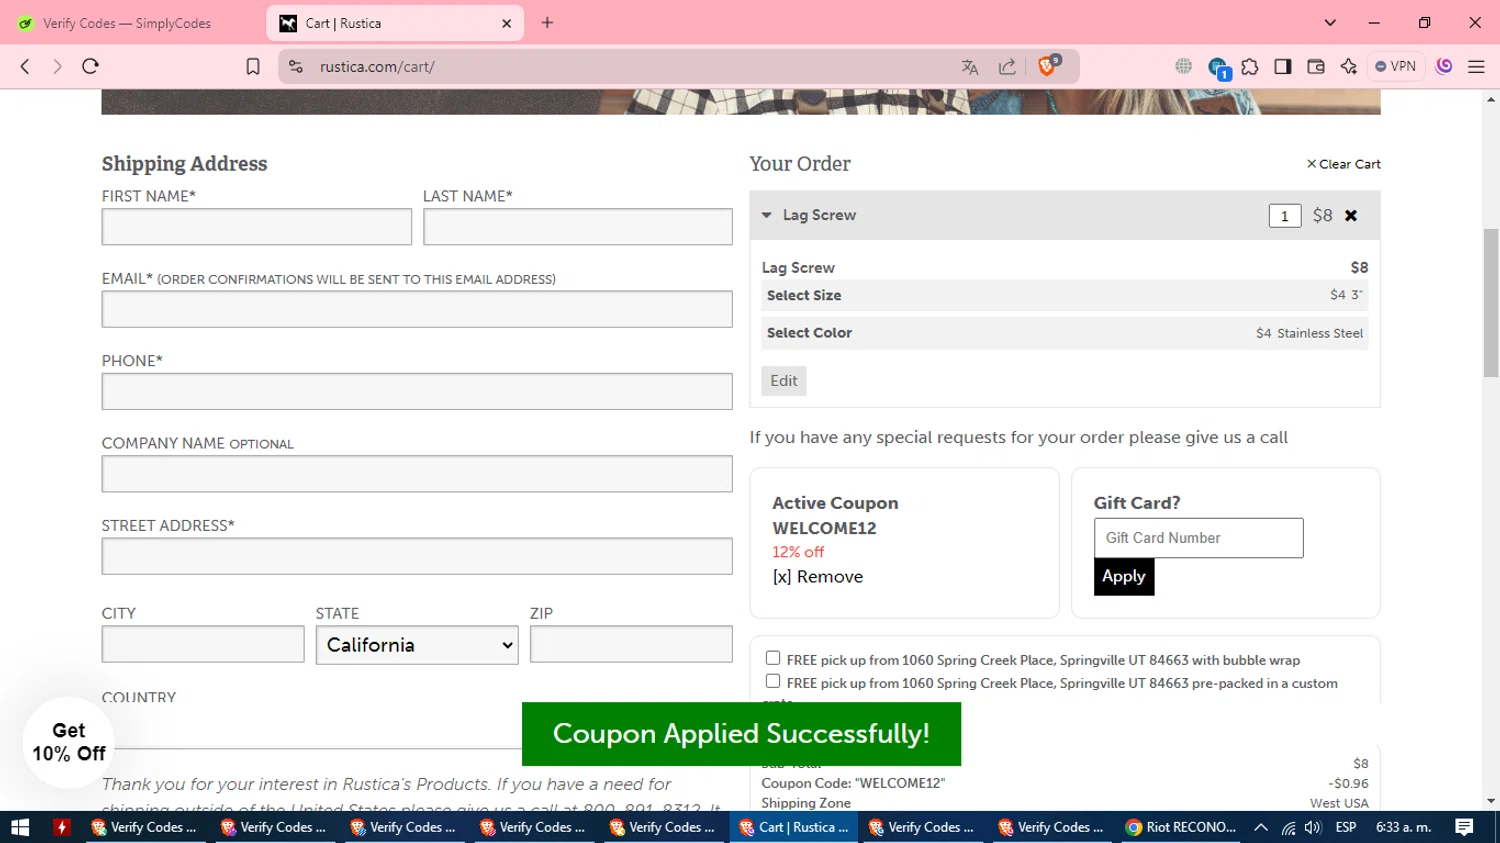This screenshot has width=1500, height=843.
Task: Open Riot RECONO... taskbar Chrome window
Action: 1181,827
